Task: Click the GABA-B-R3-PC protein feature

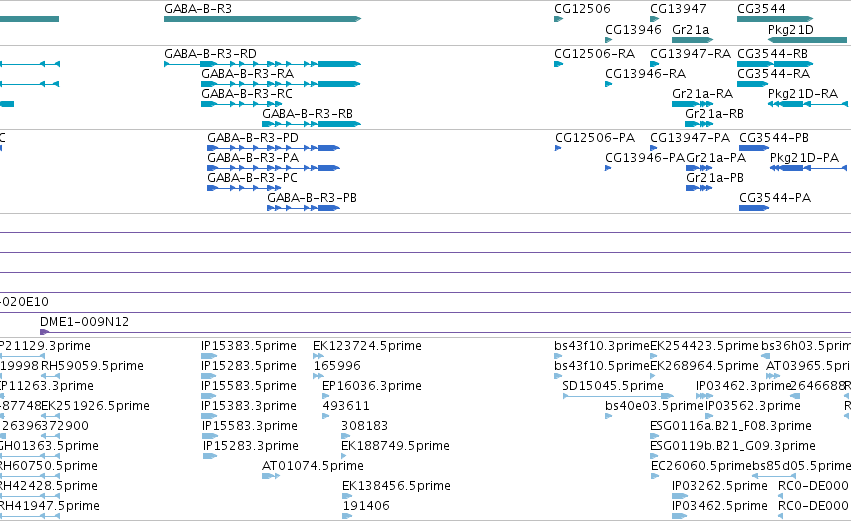Action: click(x=244, y=188)
